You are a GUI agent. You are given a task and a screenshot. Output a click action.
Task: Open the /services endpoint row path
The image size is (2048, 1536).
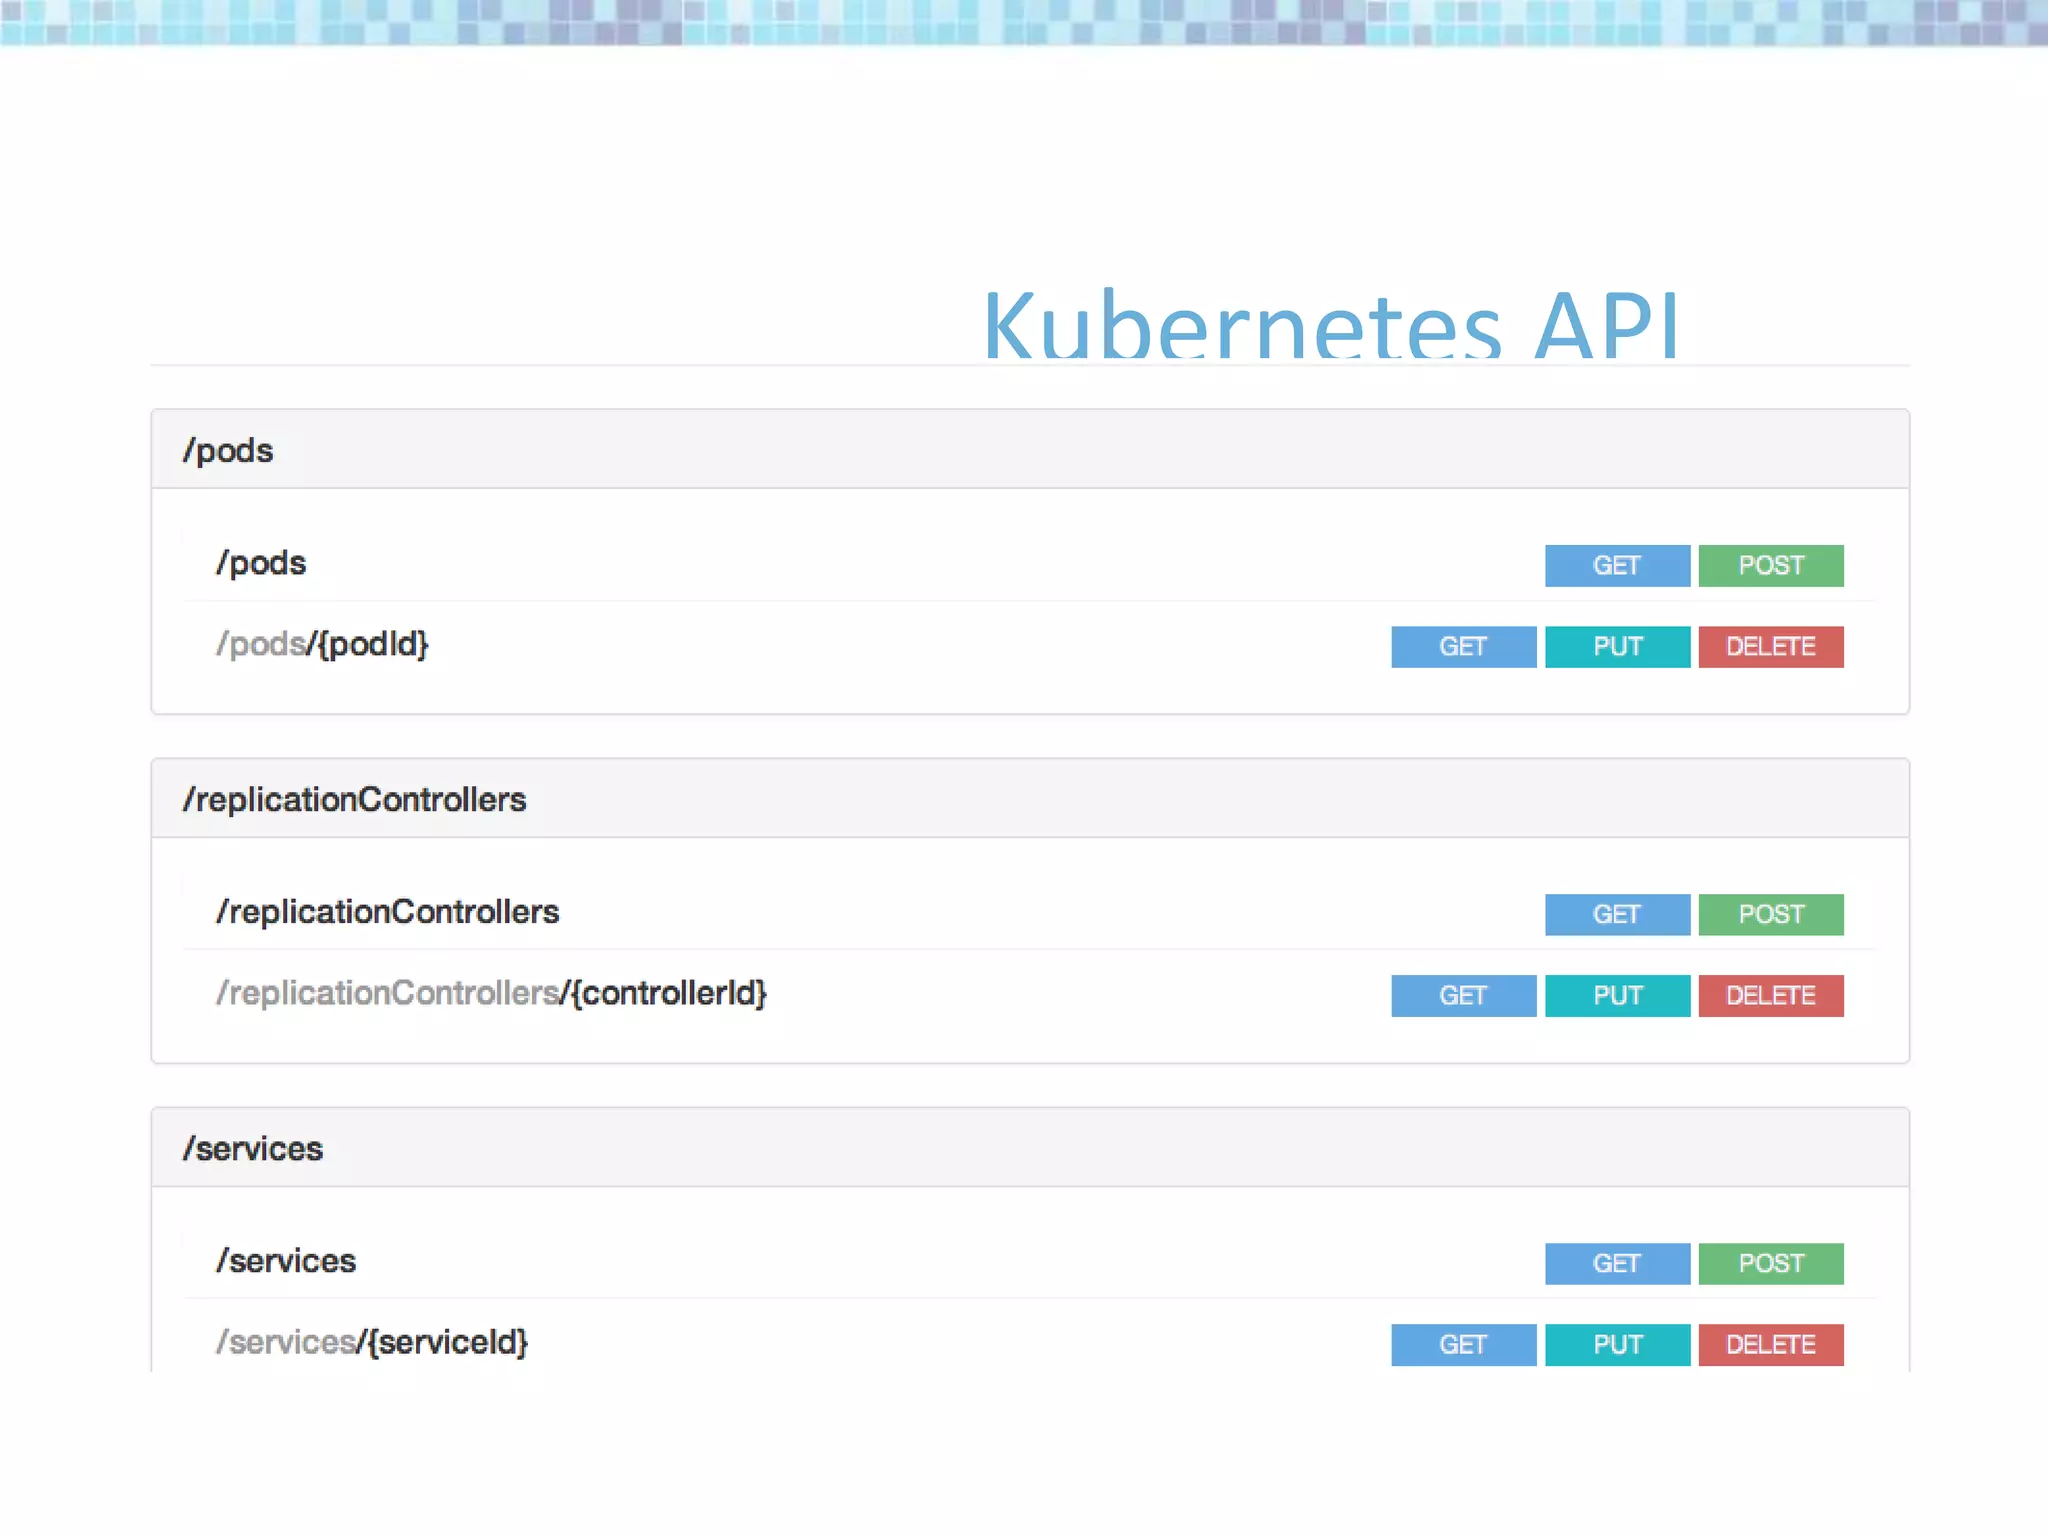click(286, 1261)
